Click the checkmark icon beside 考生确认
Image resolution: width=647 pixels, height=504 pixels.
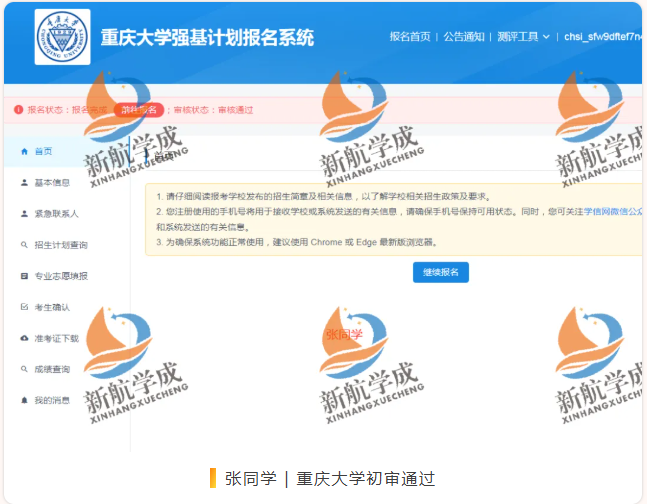[x=24, y=307]
